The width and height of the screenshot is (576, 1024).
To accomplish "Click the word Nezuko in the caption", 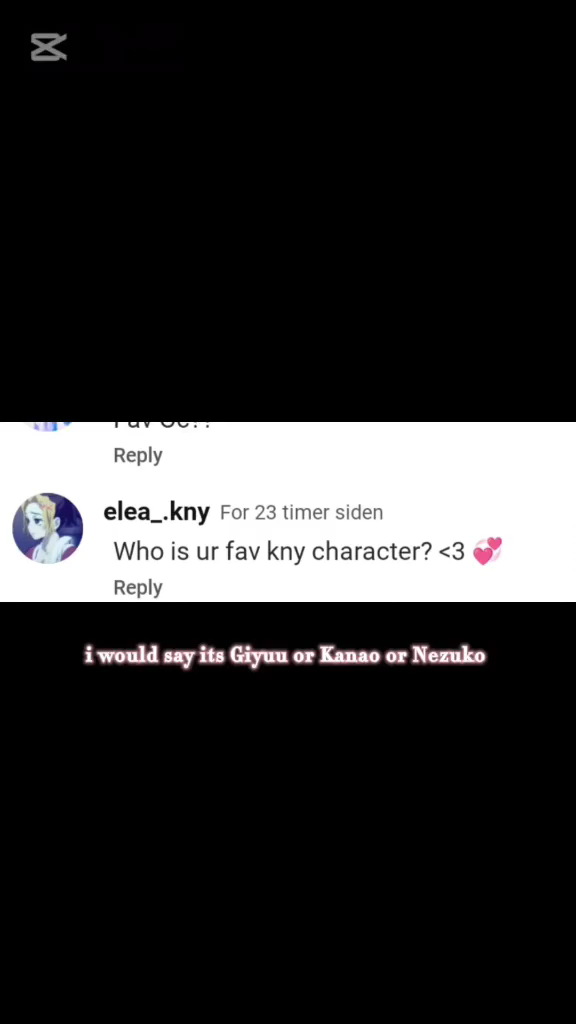I will (449, 655).
